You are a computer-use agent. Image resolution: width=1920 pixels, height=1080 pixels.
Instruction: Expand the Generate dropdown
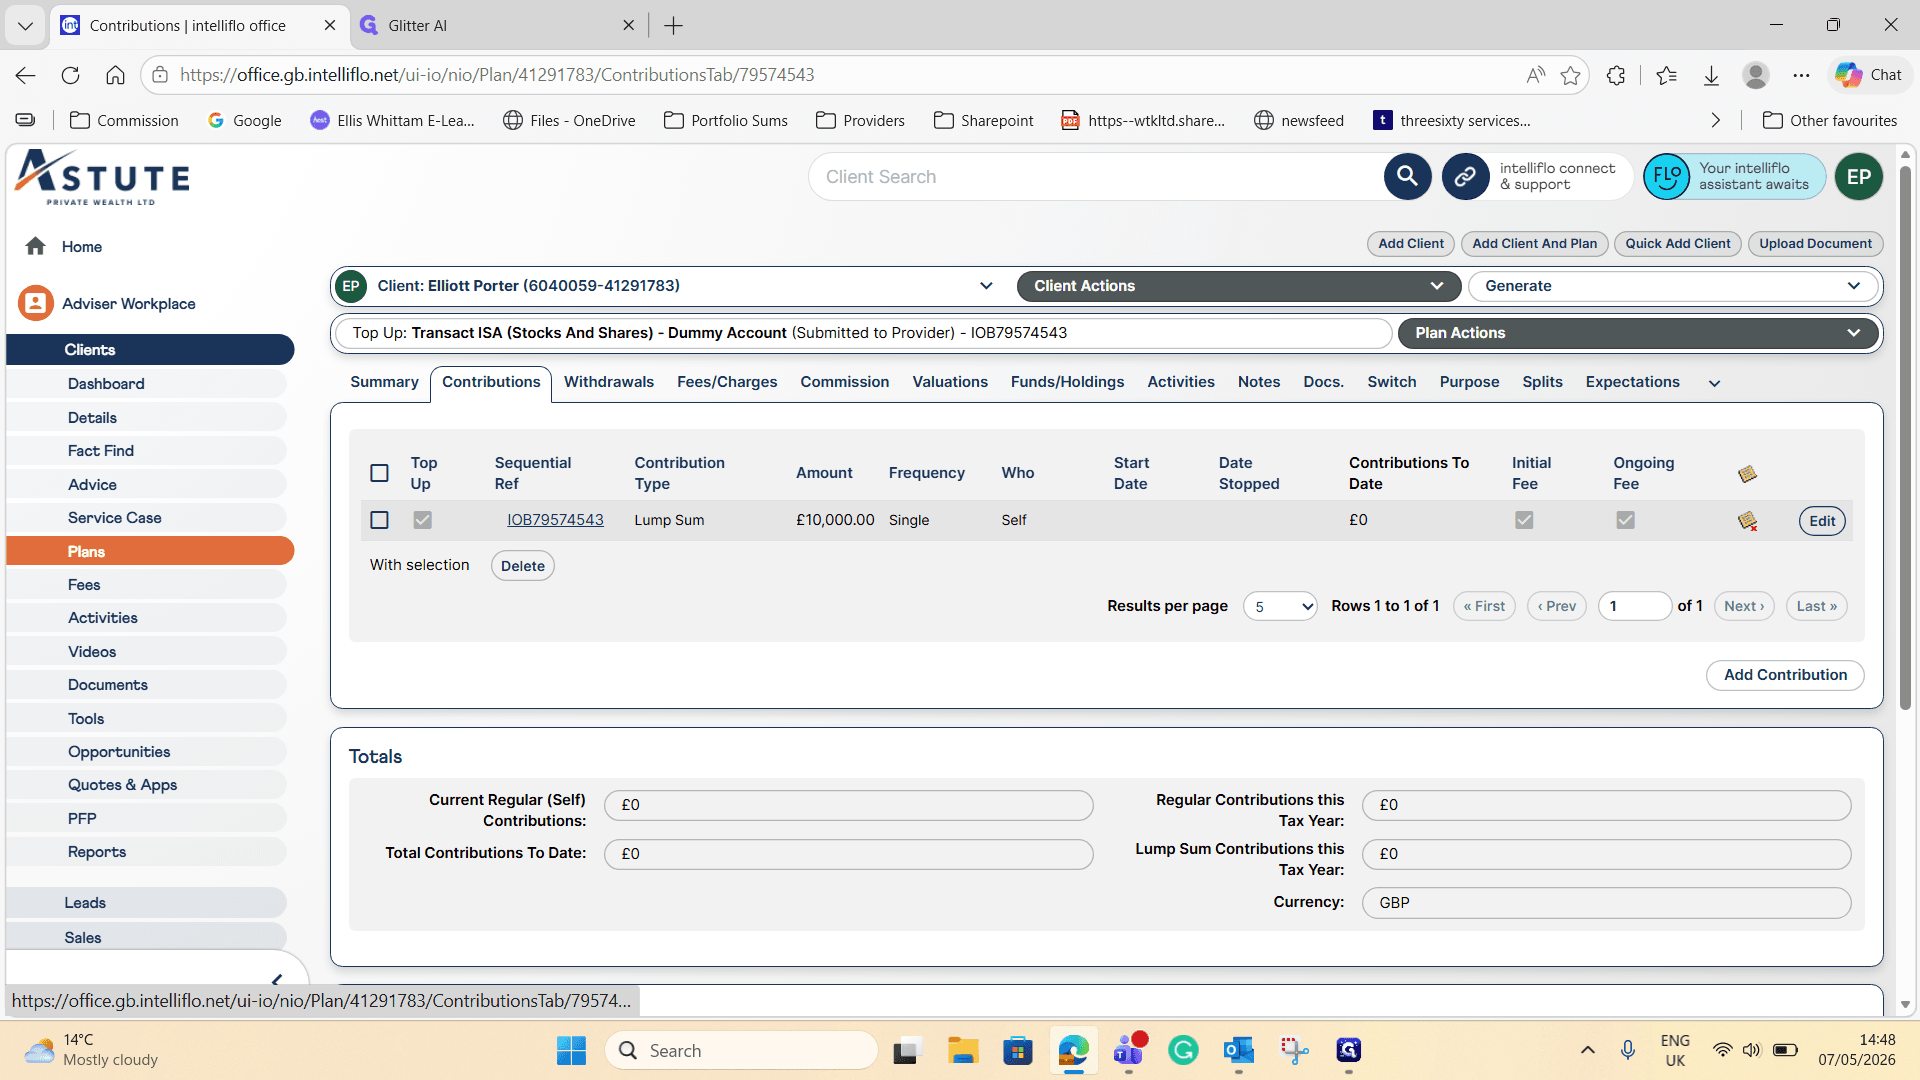coord(1673,286)
